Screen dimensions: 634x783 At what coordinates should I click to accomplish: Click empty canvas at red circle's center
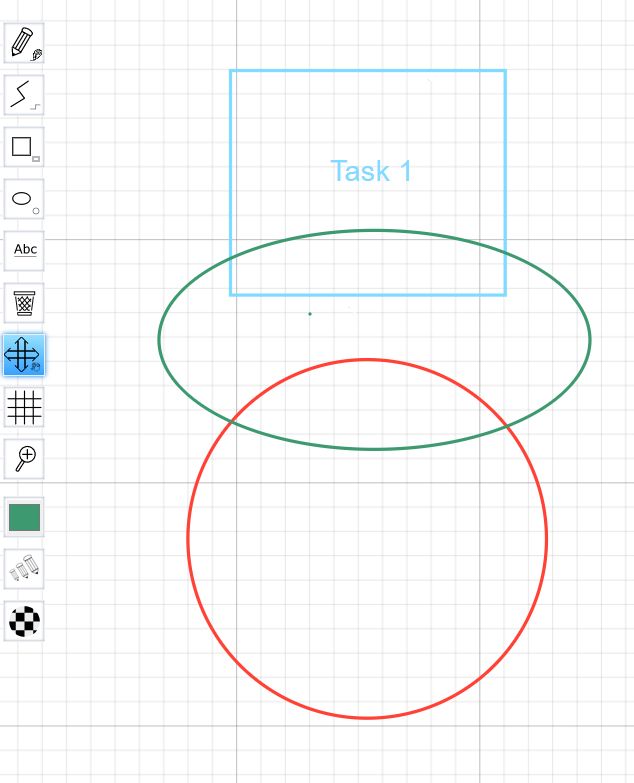367,539
